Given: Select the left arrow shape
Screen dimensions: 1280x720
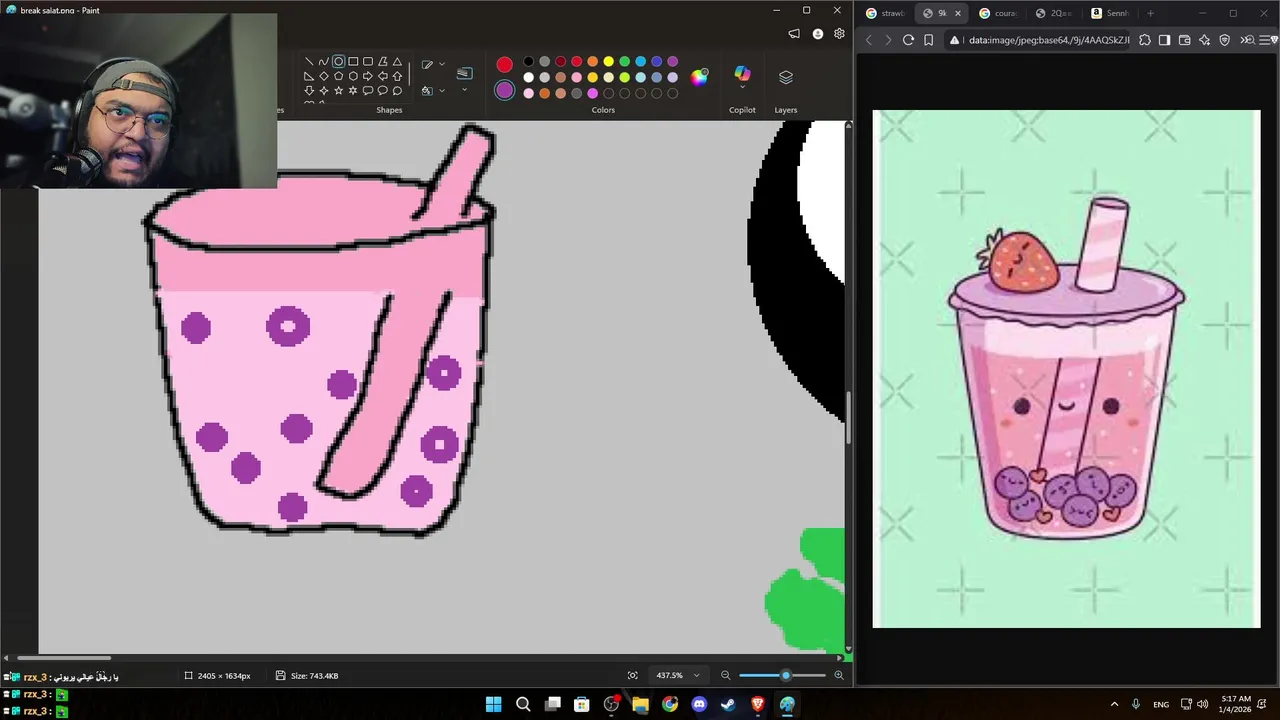Looking at the screenshot, I should (x=382, y=76).
